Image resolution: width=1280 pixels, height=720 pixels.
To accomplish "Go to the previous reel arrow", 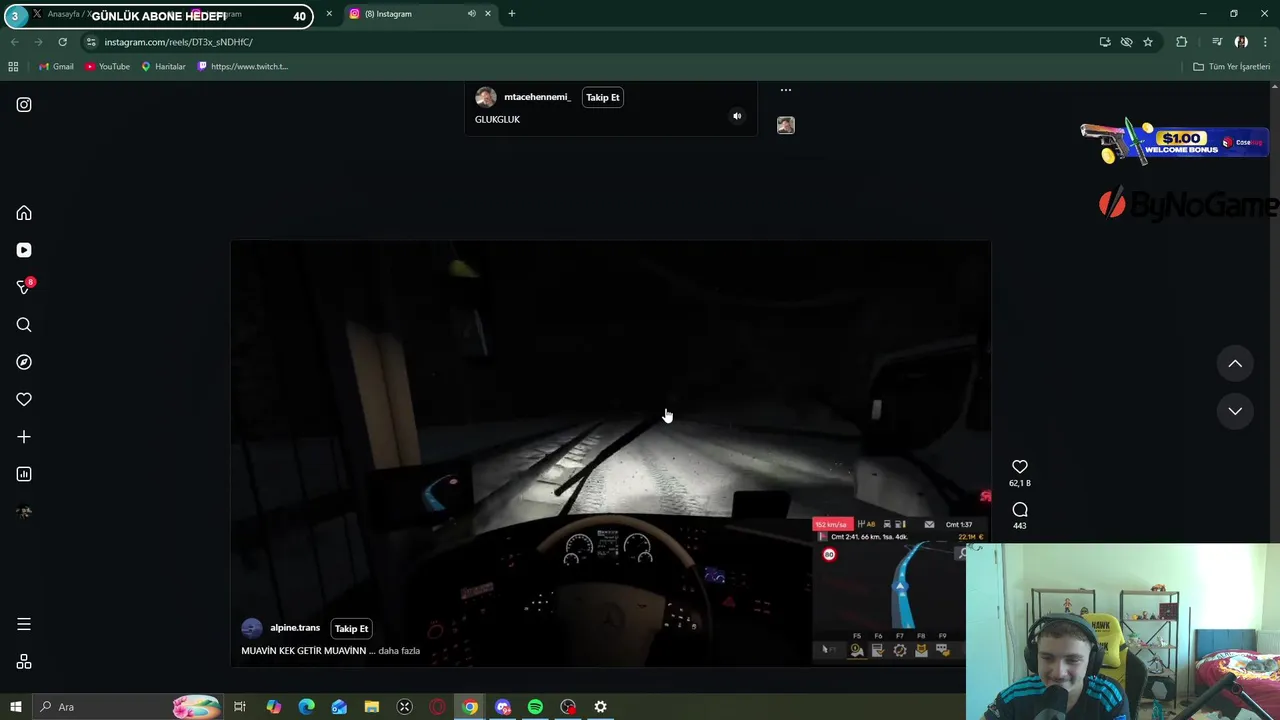I will tap(1235, 364).
